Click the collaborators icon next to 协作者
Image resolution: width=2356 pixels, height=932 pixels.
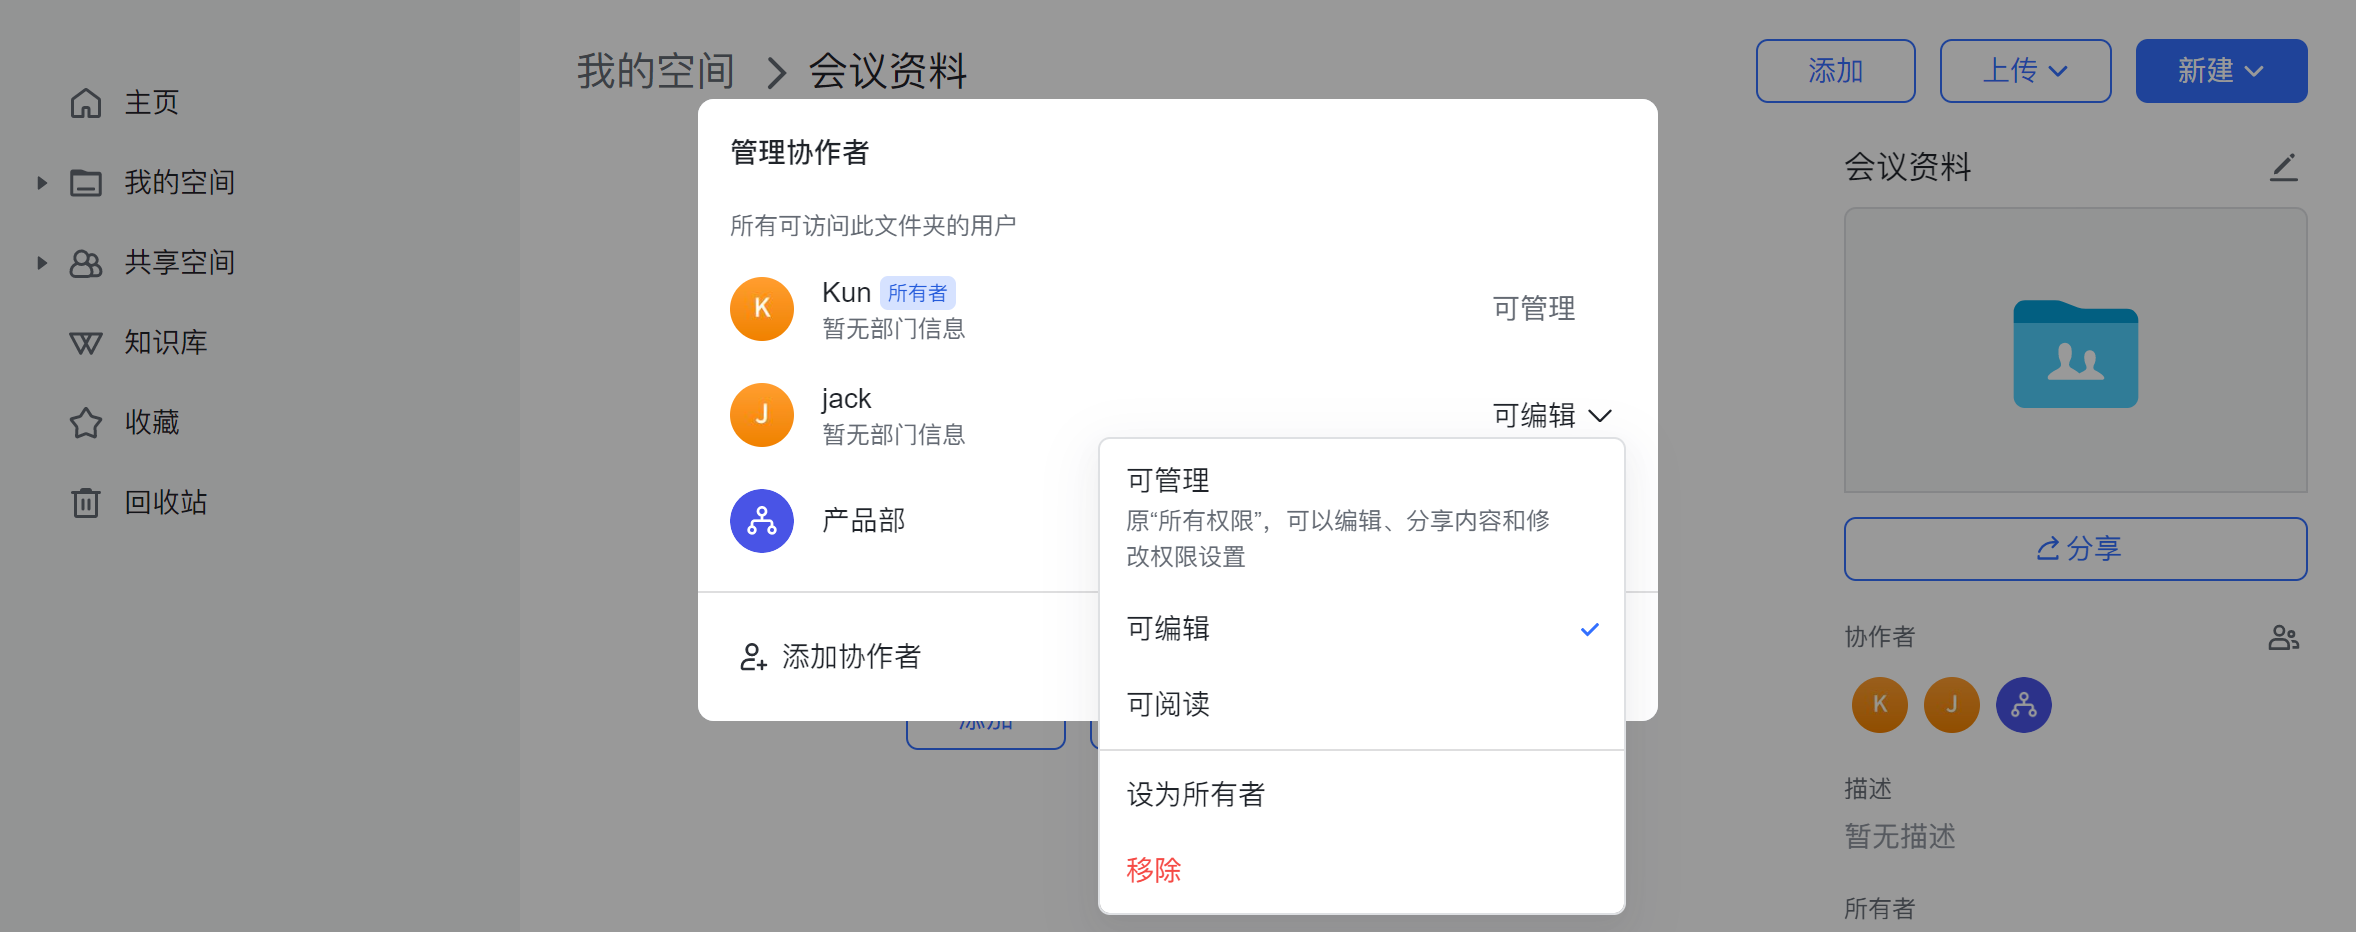pyautogui.click(x=2283, y=637)
